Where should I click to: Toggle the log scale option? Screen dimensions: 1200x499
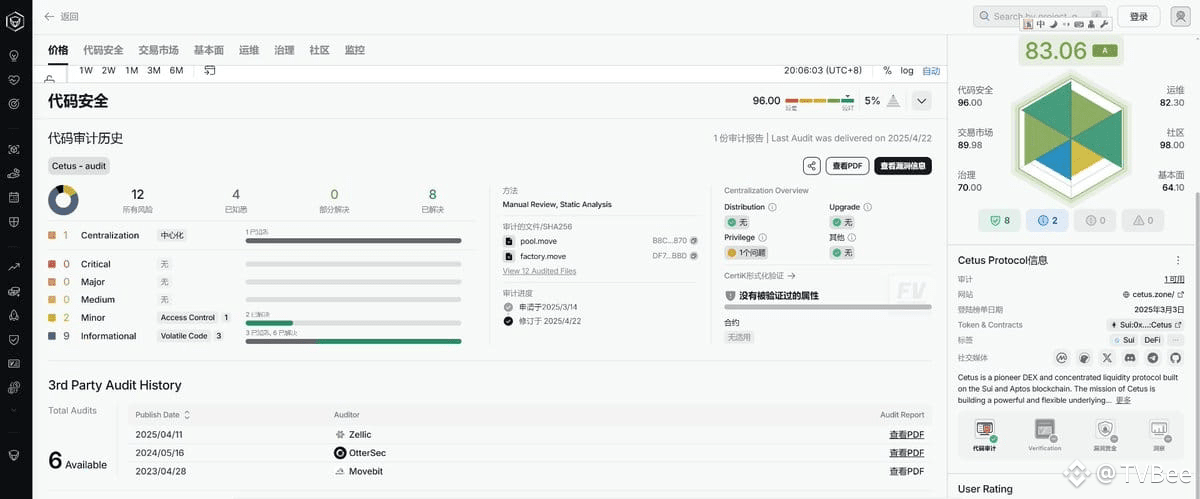pos(907,71)
